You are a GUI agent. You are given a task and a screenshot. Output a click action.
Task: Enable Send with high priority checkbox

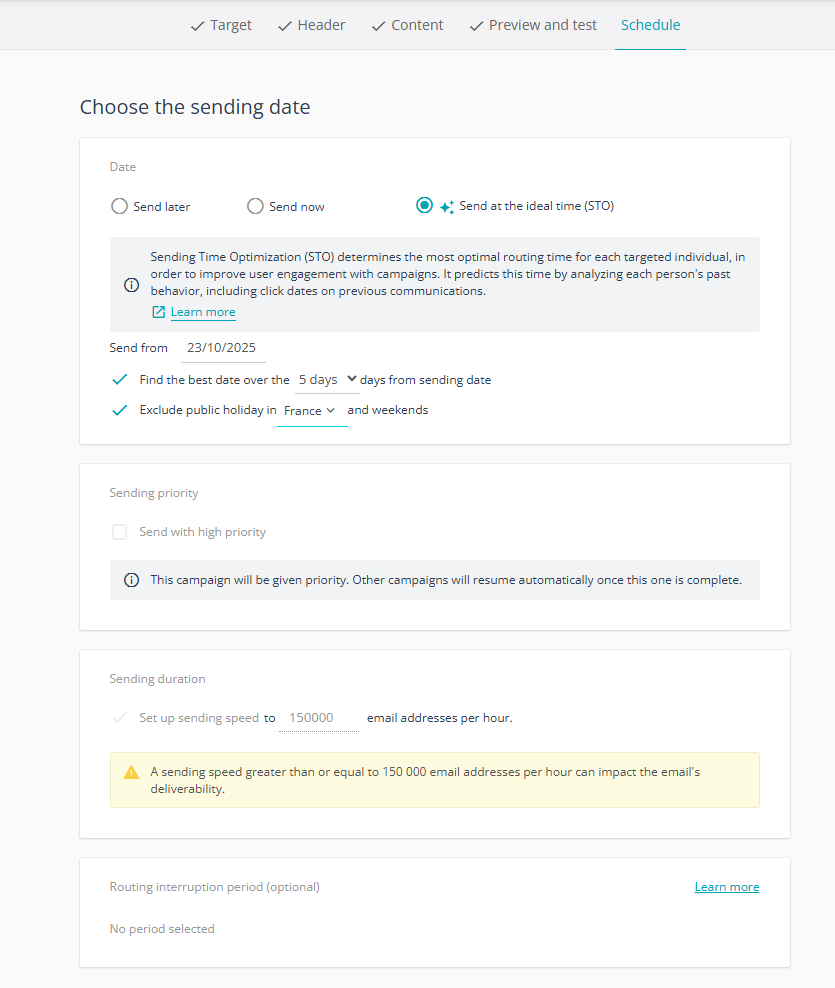pos(119,532)
